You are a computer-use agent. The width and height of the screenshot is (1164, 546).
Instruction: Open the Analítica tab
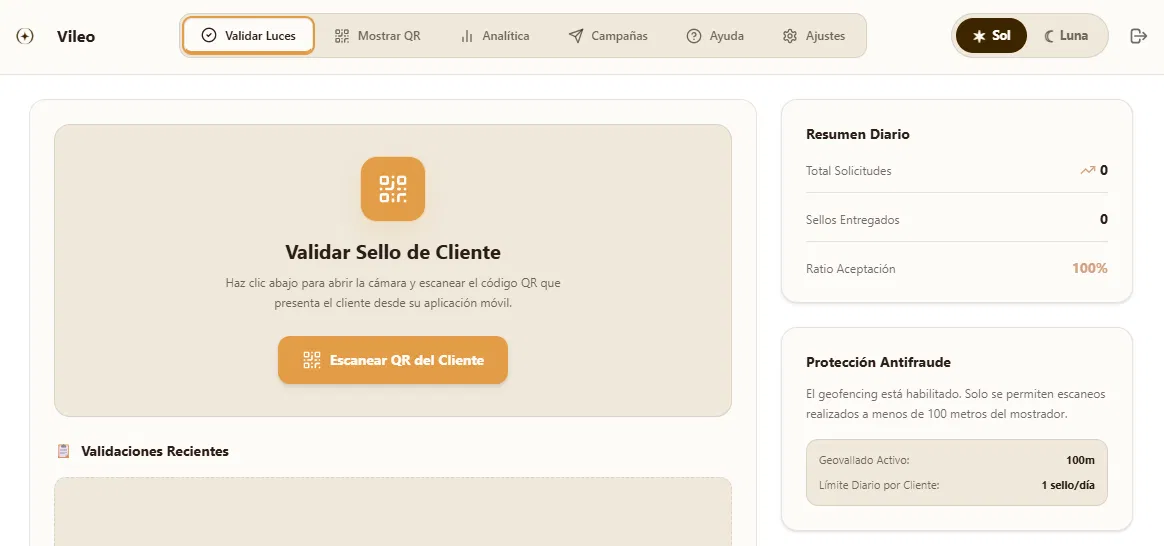(494, 36)
